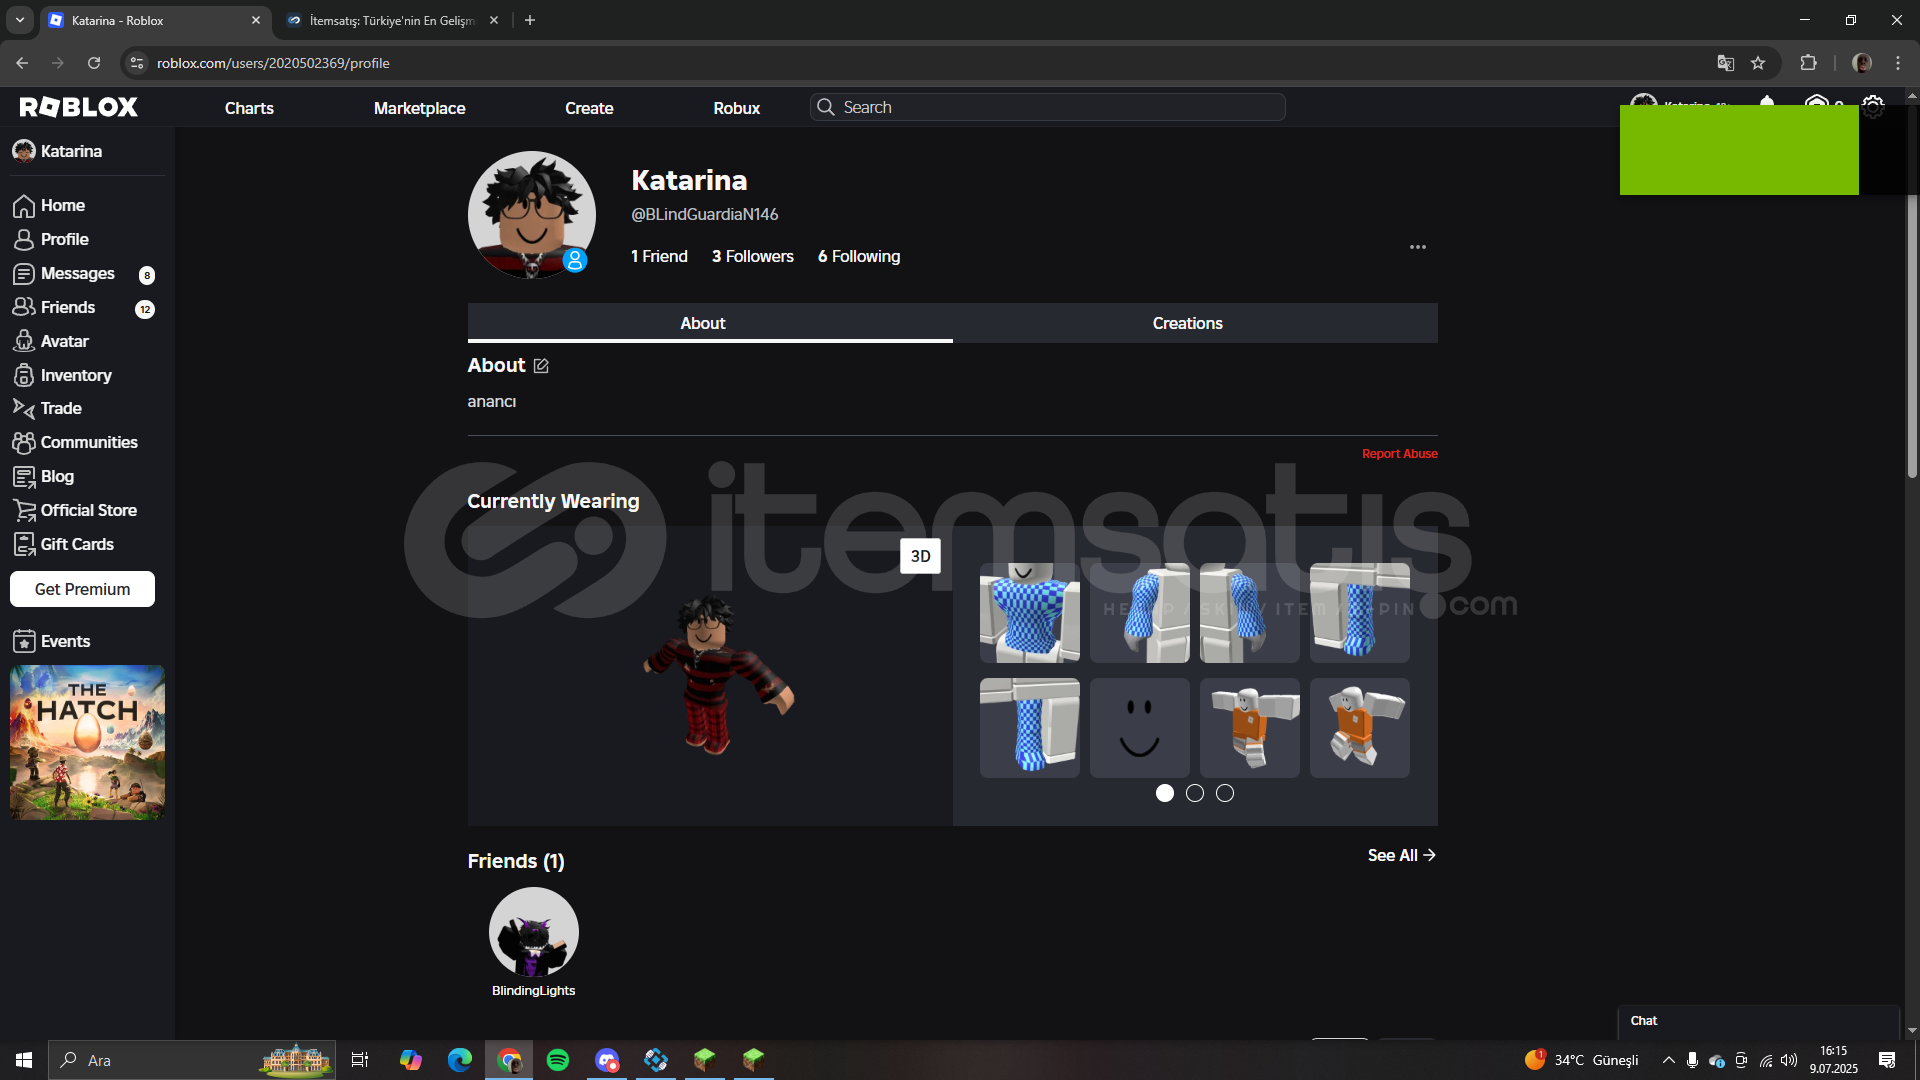Open the profile three-dots menu

(x=1418, y=247)
